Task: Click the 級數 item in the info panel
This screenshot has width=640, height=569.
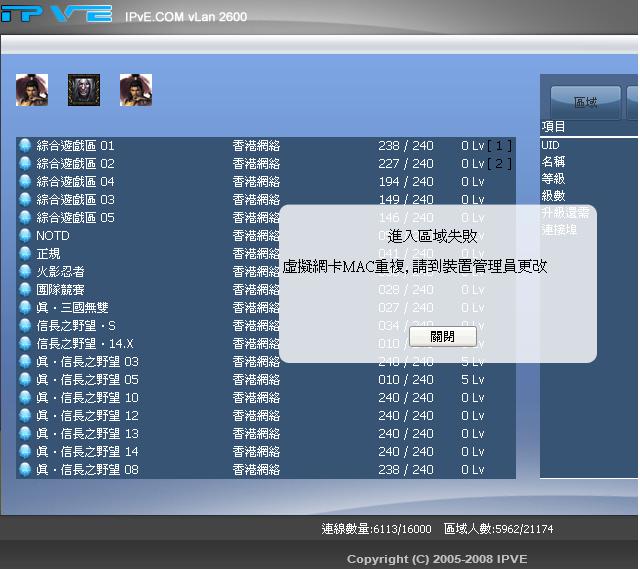Action: 553,196
